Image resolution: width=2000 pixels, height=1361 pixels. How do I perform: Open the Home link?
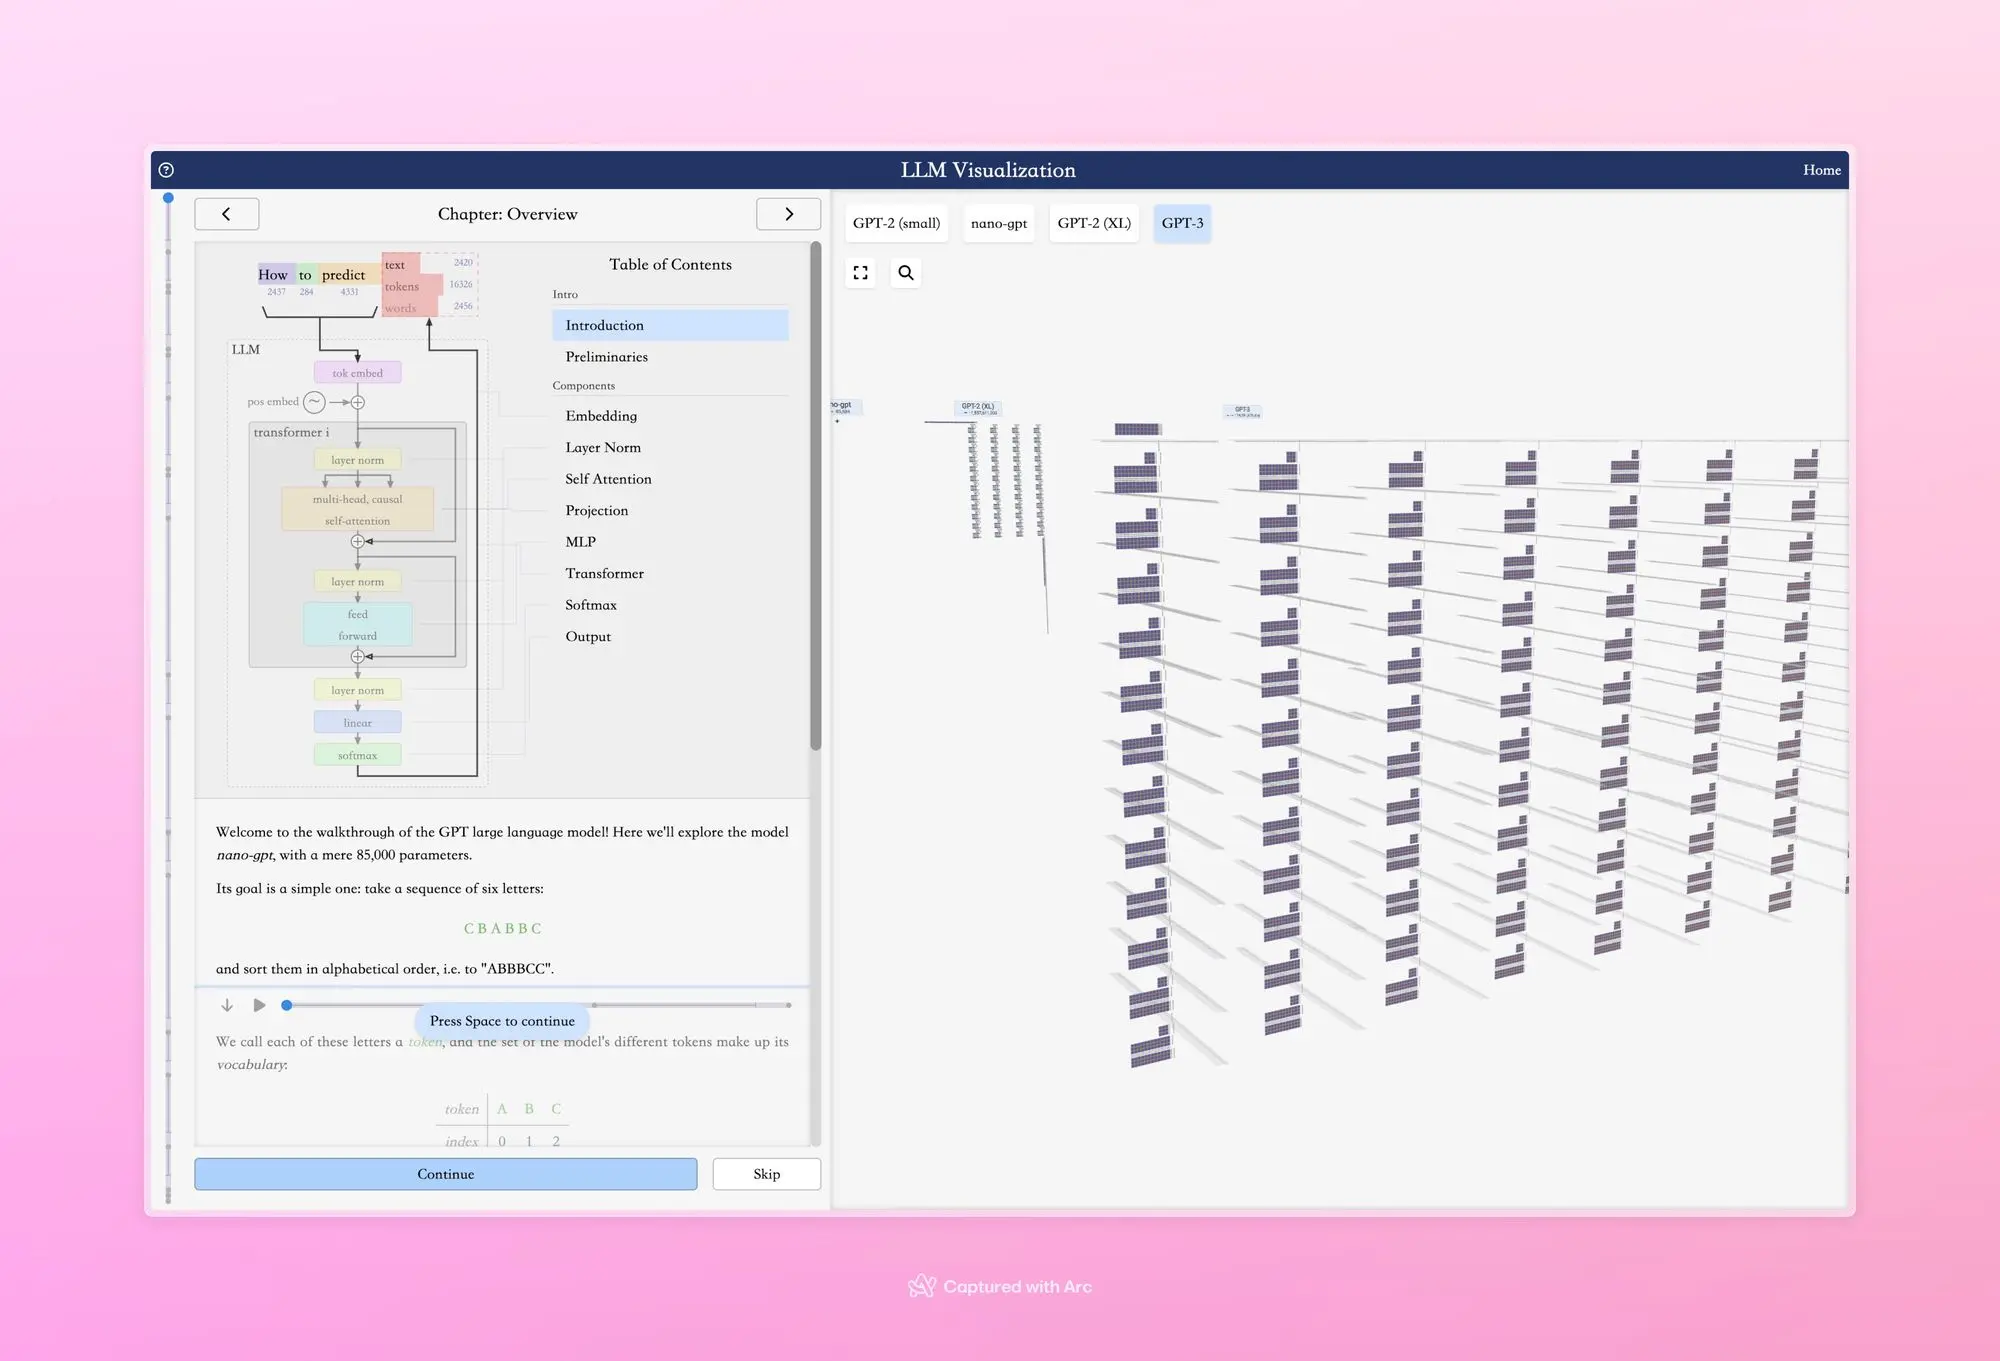[x=1821, y=170]
